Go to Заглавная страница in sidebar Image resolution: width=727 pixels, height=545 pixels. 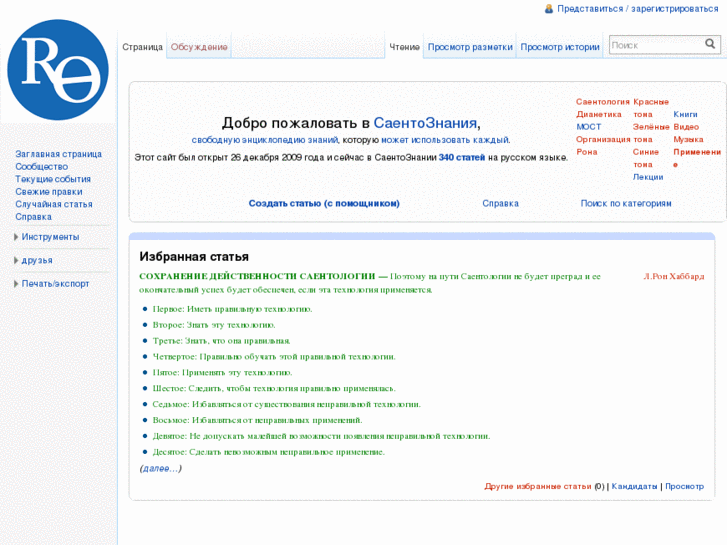tap(58, 154)
